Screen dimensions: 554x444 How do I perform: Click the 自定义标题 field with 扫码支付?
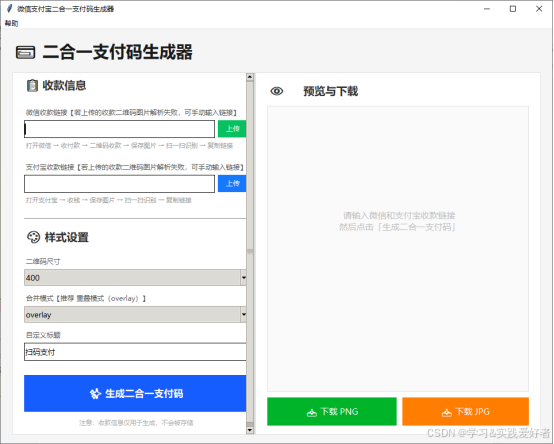[x=135, y=352]
